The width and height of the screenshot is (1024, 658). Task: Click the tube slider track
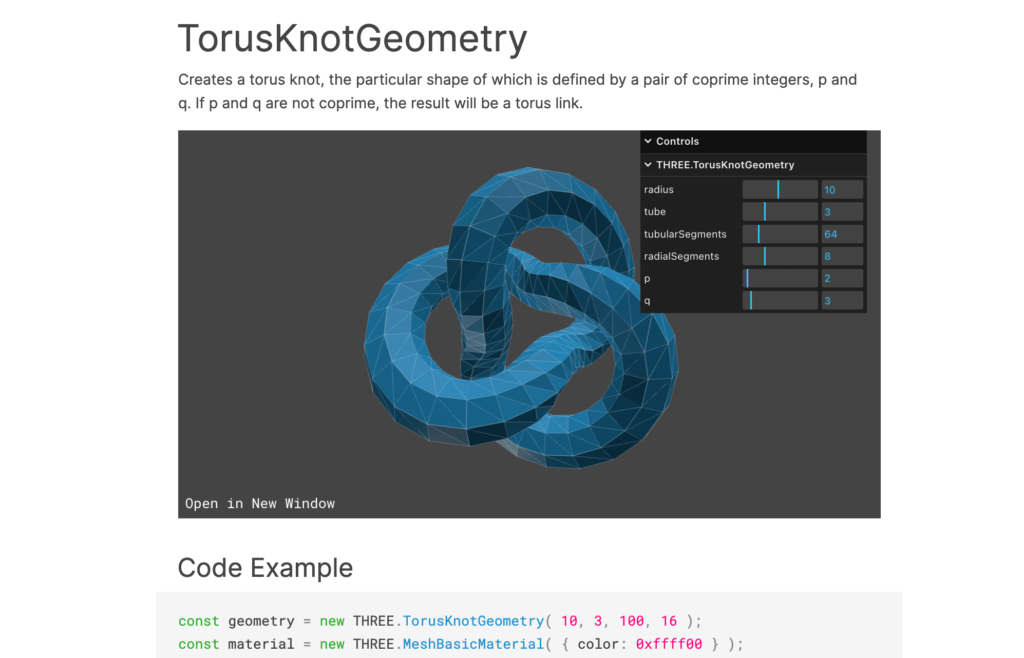(x=780, y=212)
